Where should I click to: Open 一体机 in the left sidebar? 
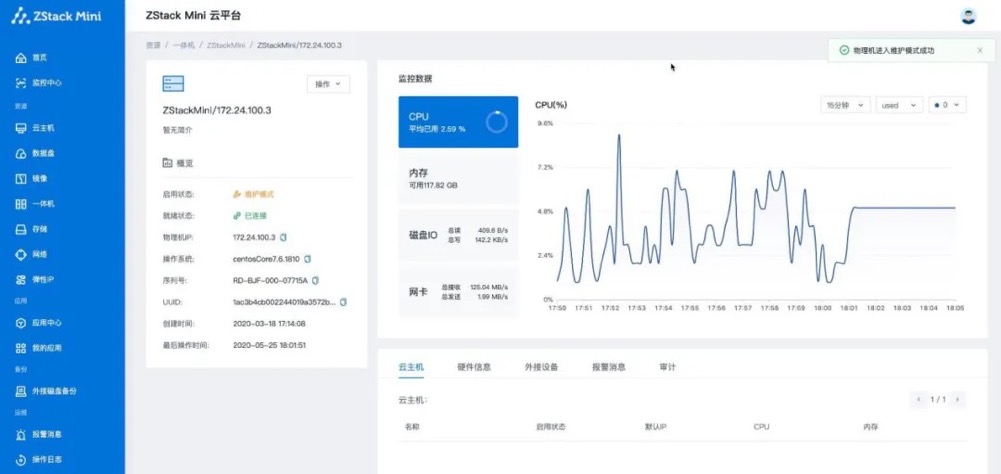click(35, 204)
